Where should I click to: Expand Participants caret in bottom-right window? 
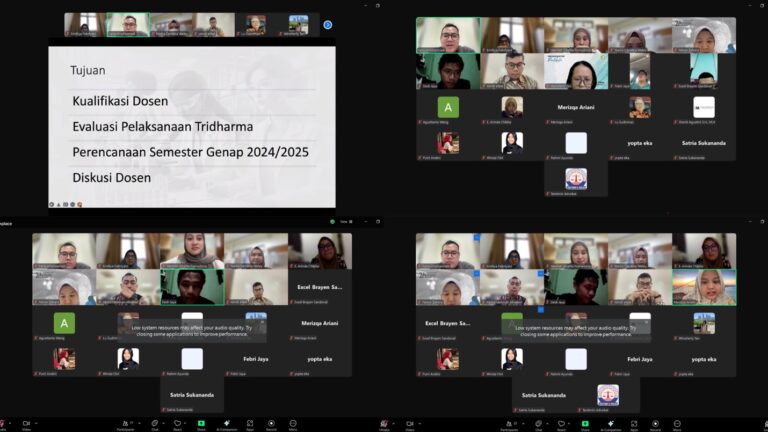tap(523, 423)
